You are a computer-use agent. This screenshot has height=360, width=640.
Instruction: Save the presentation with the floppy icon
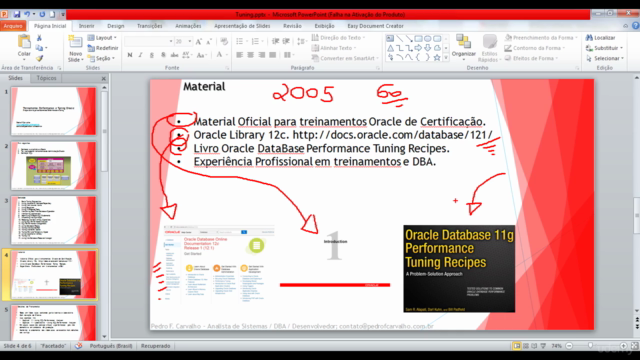tap(16, 14)
